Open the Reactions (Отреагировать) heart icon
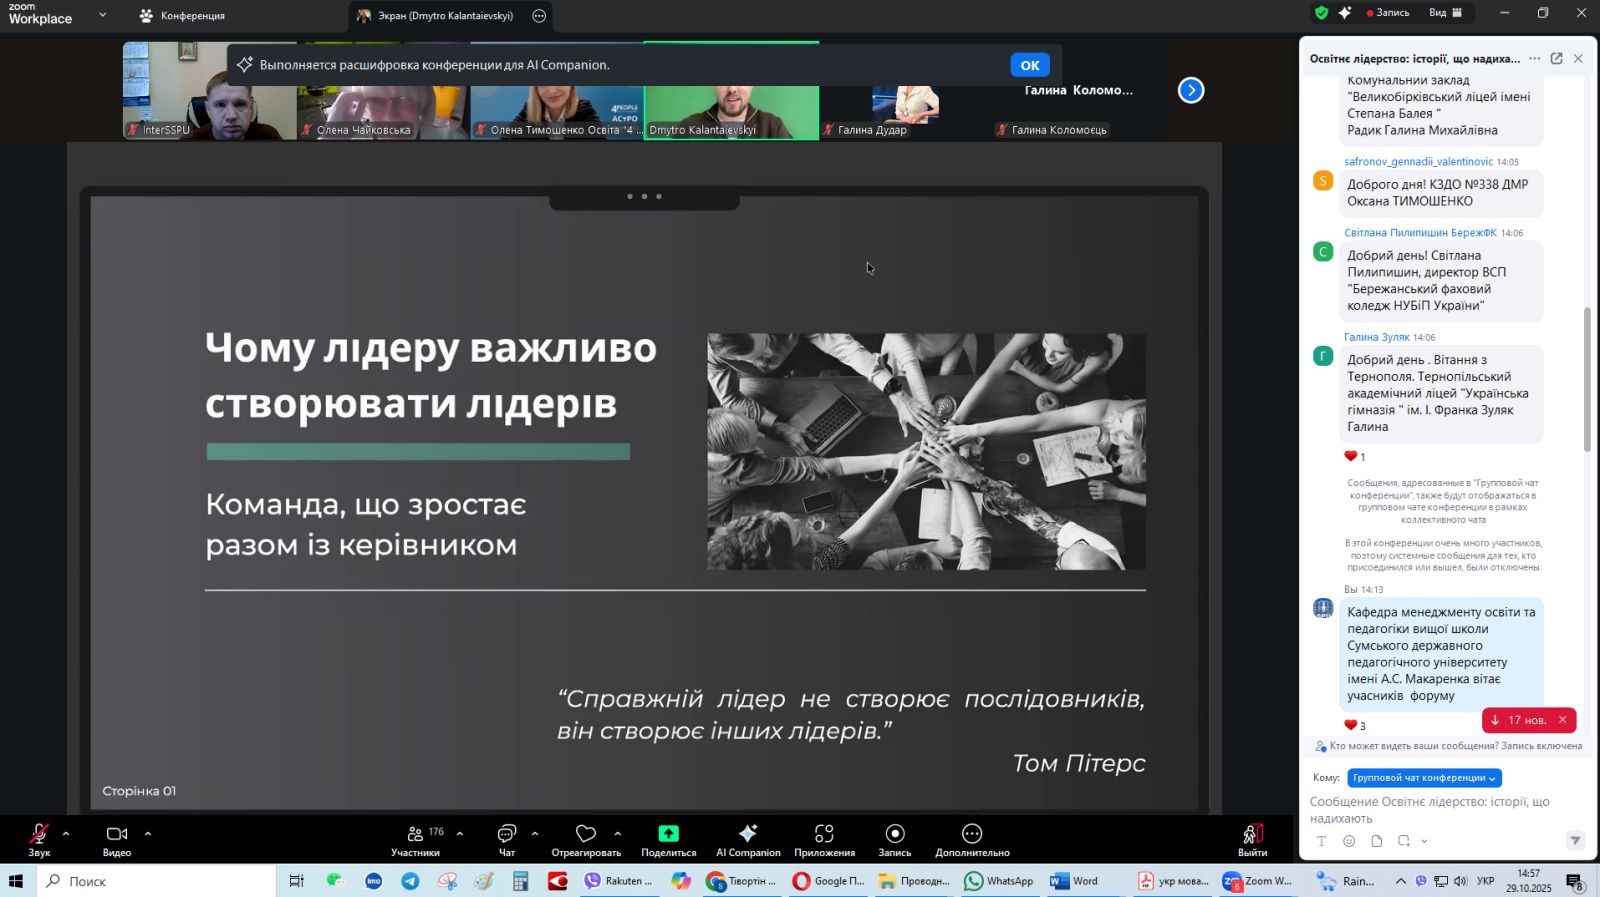1600x897 pixels. point(586,834)
